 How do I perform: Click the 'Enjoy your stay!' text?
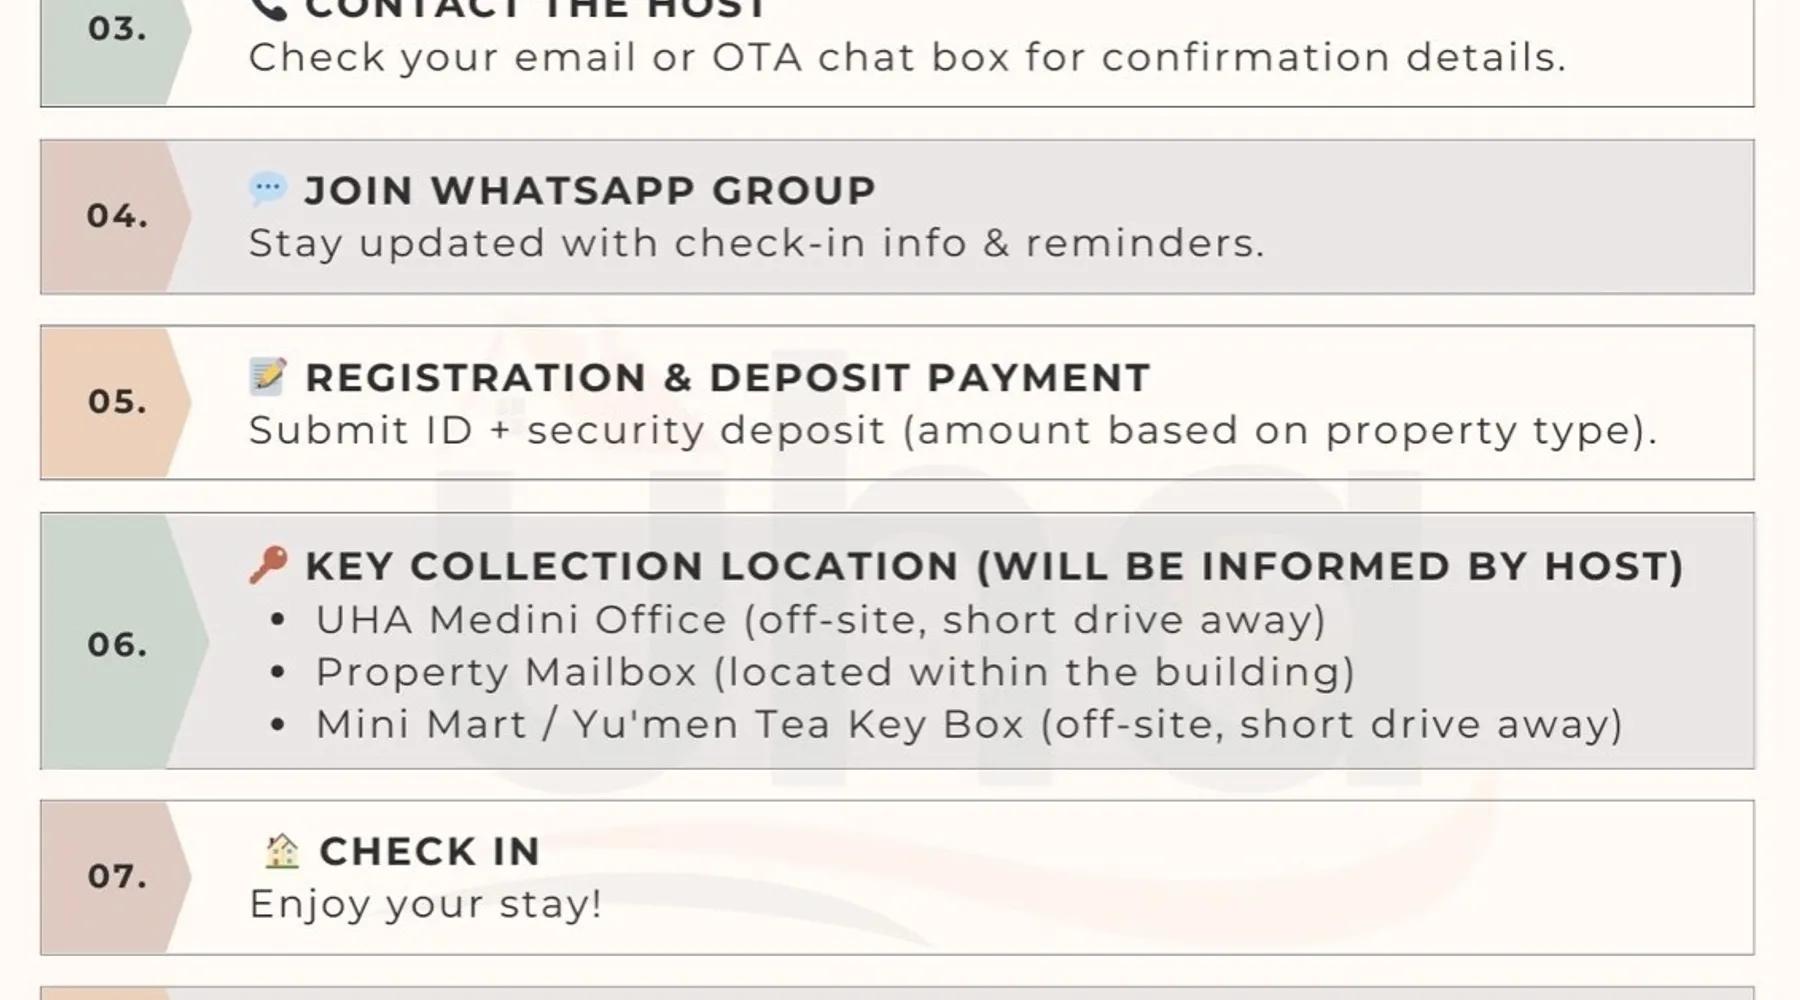(x=426, y=904)
